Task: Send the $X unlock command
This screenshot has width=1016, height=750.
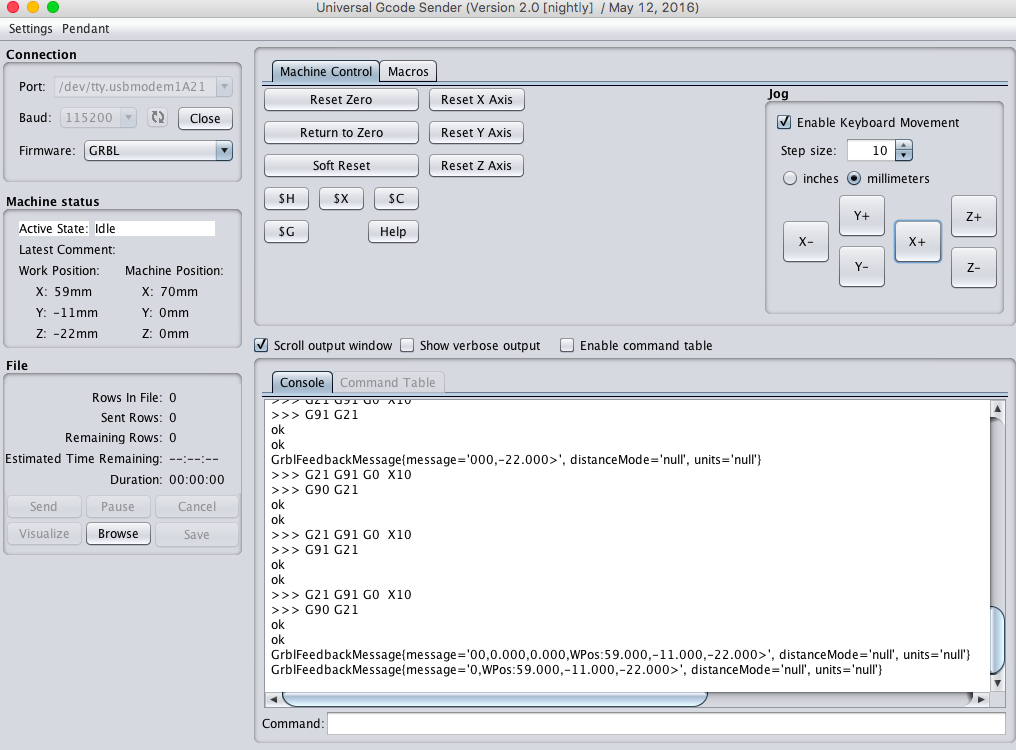Action: [341, 198]
